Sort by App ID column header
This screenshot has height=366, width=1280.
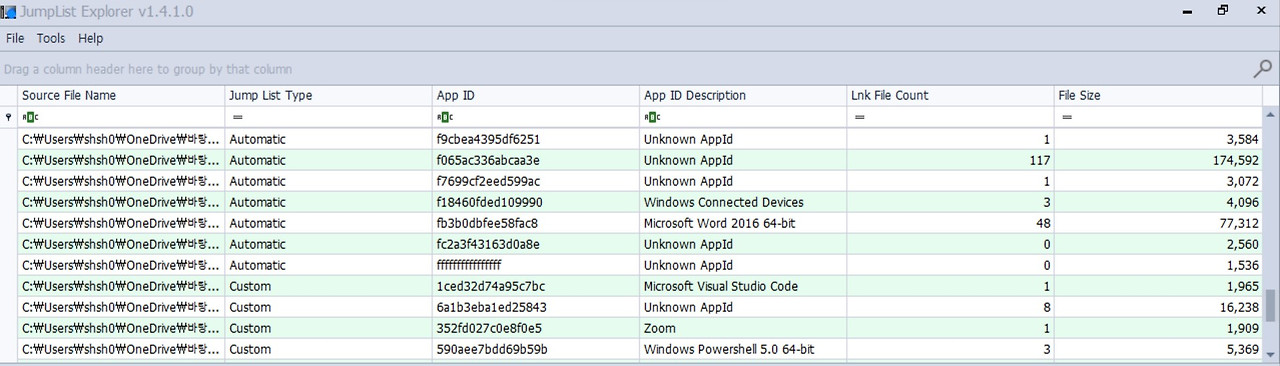click(536, 96)
